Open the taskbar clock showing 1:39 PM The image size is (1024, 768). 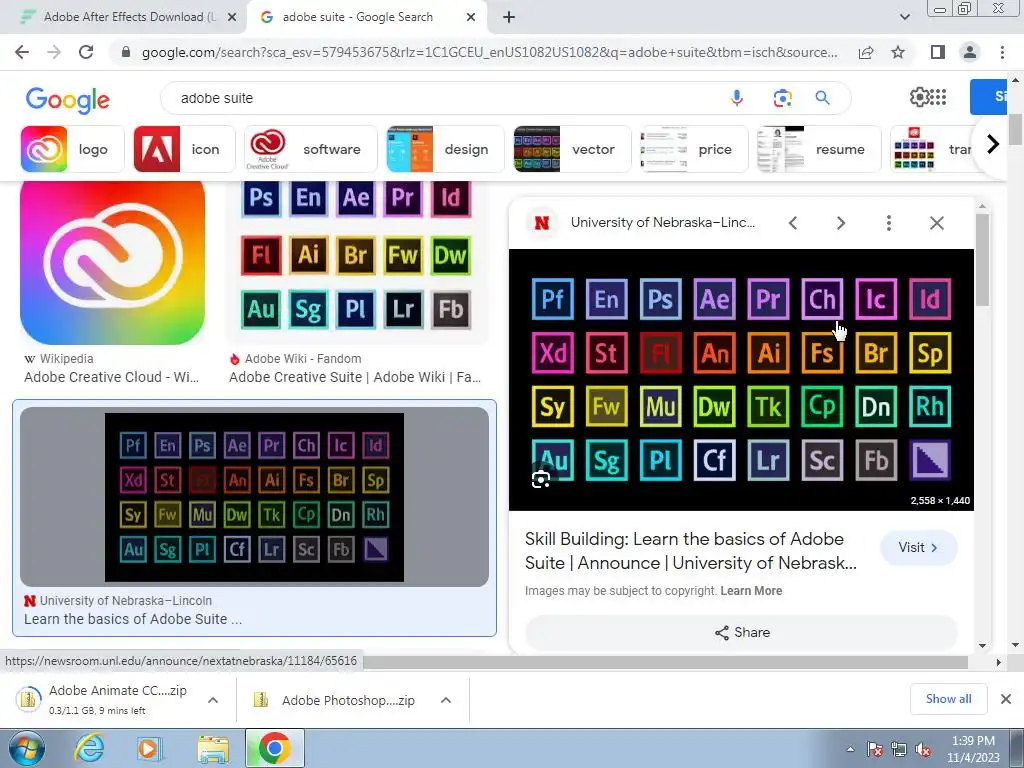(973, 749)
